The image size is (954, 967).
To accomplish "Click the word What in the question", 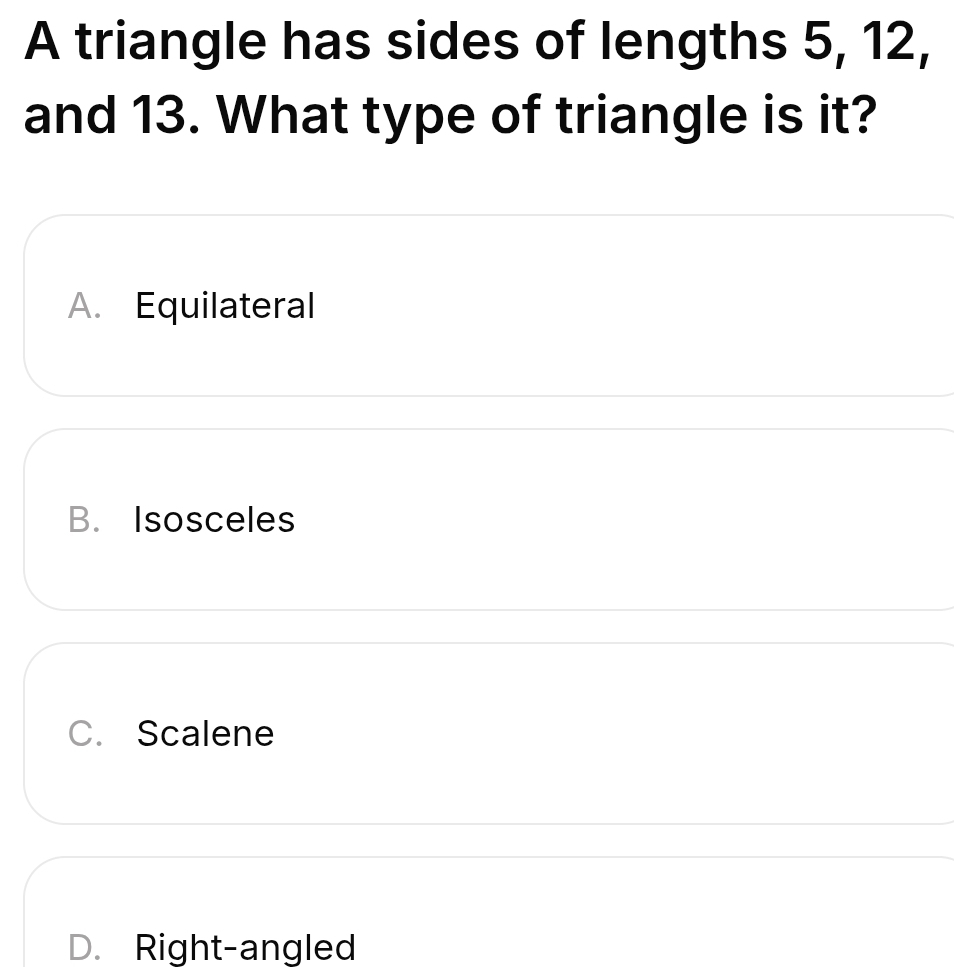I will point(284,115).
